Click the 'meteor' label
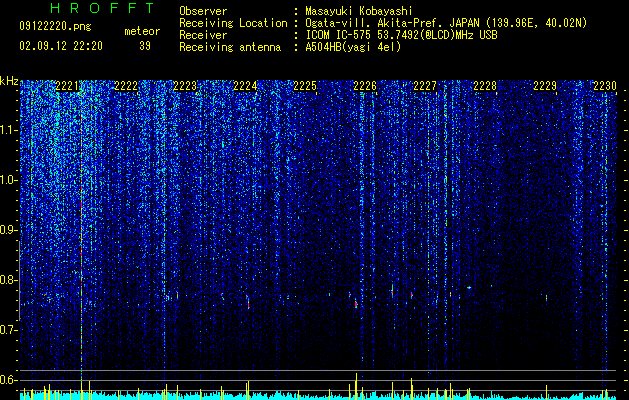 142,31
